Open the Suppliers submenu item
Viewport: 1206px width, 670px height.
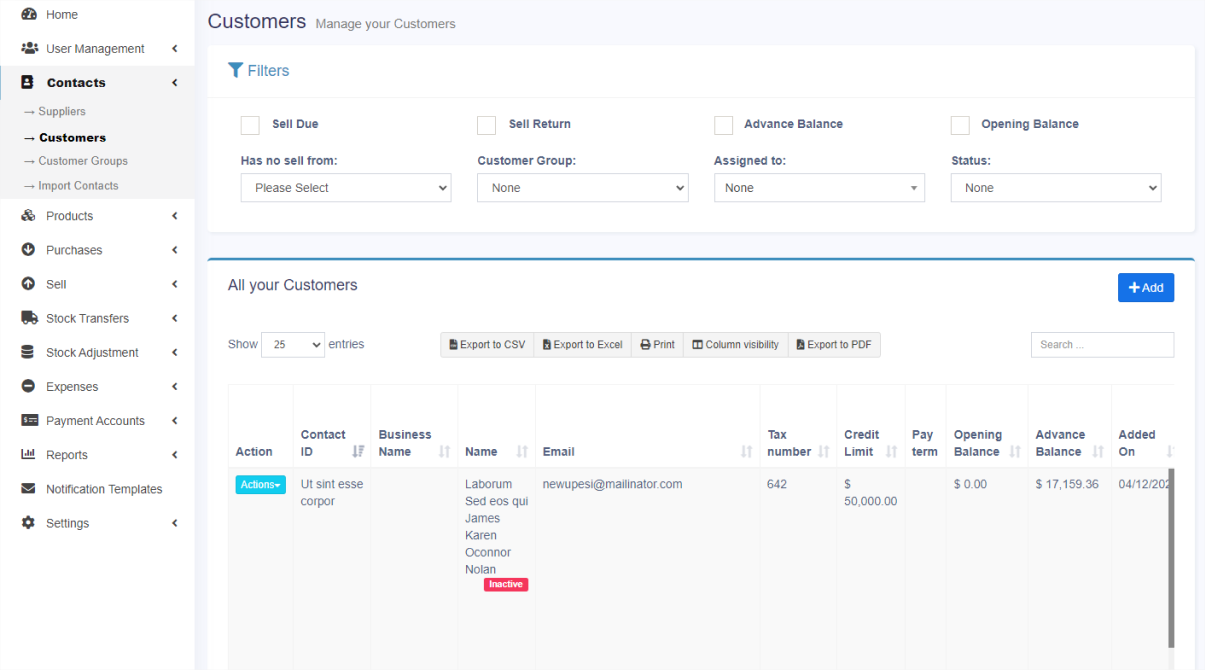[x=62, y=112]
